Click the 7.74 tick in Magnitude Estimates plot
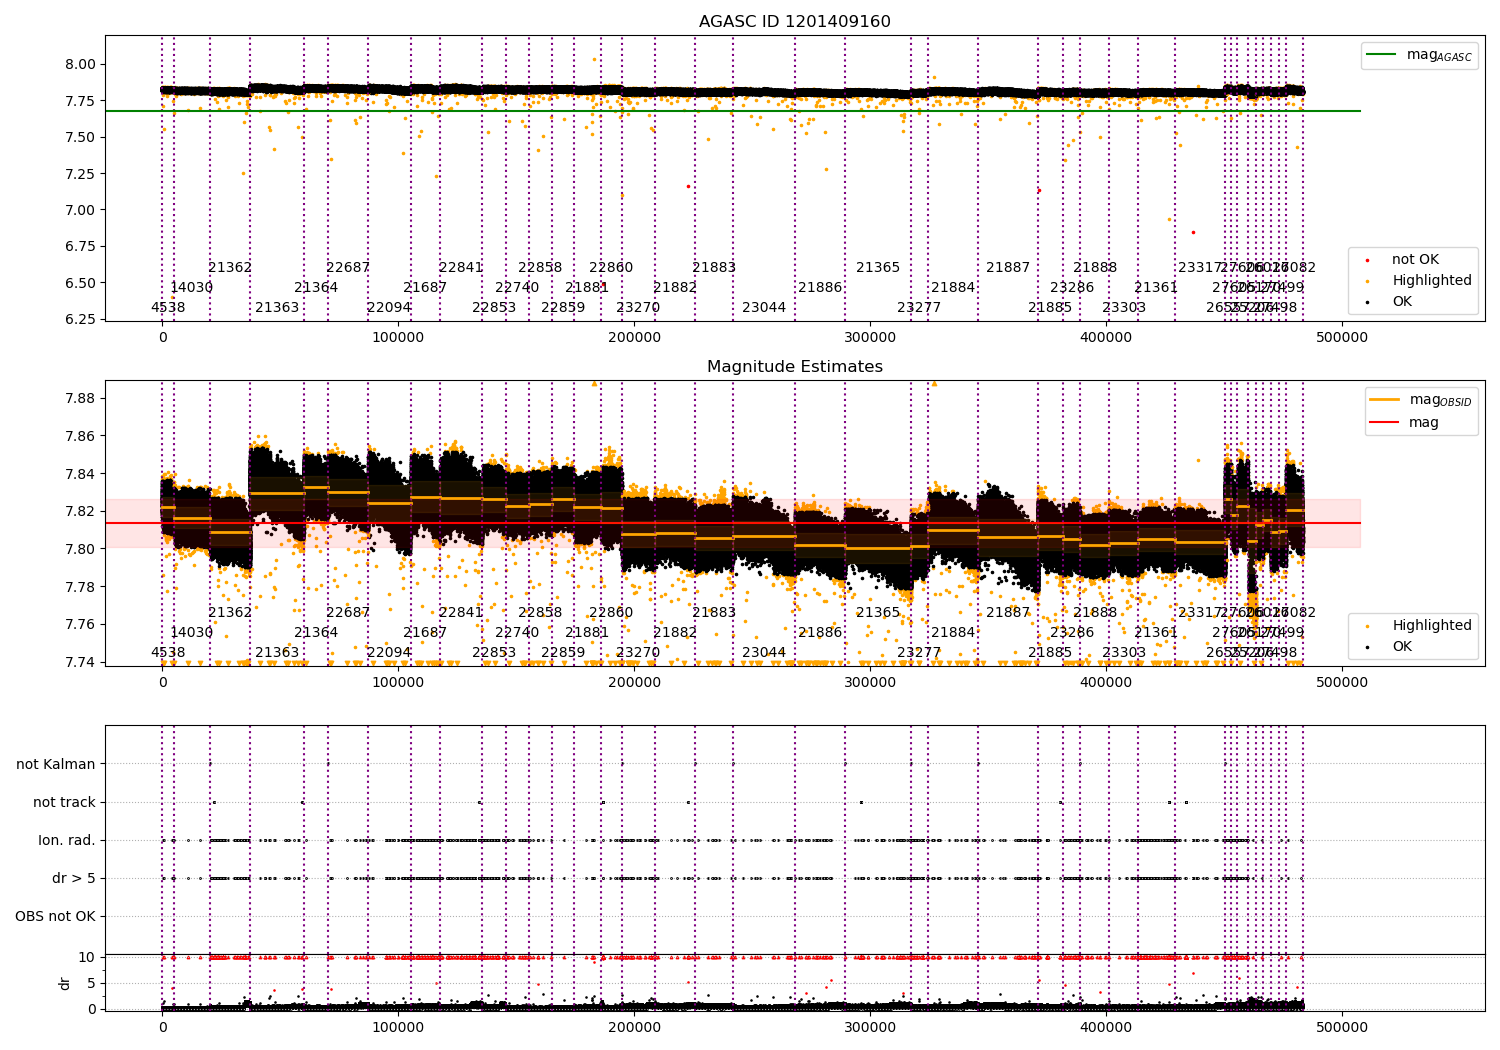The height and width of the screenshot is (1050, 1500). (x=81, y=662)
